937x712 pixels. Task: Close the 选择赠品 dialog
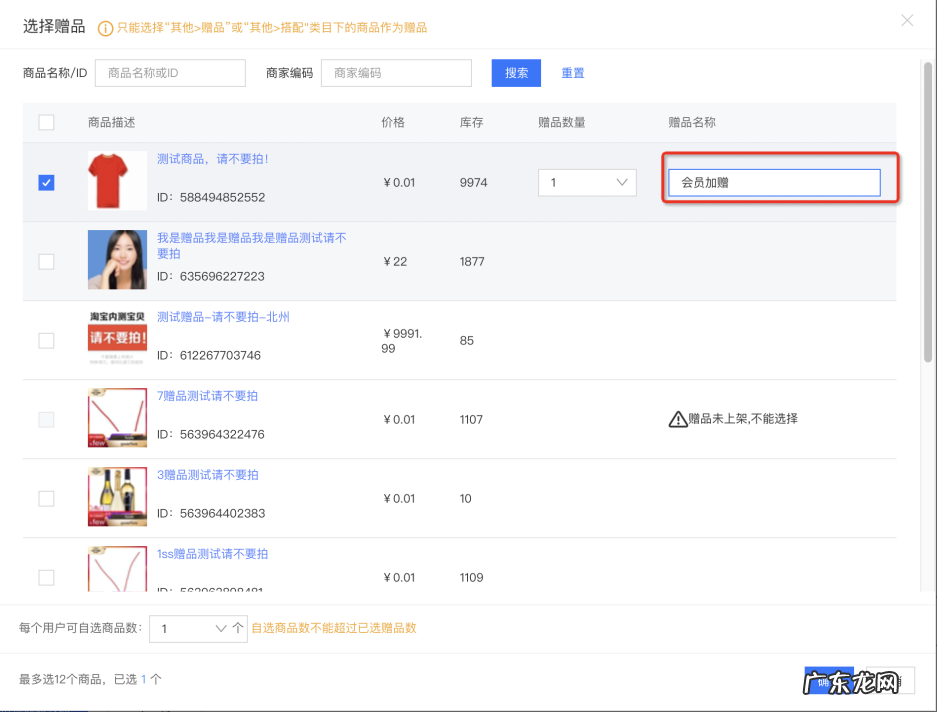[907, 20]
